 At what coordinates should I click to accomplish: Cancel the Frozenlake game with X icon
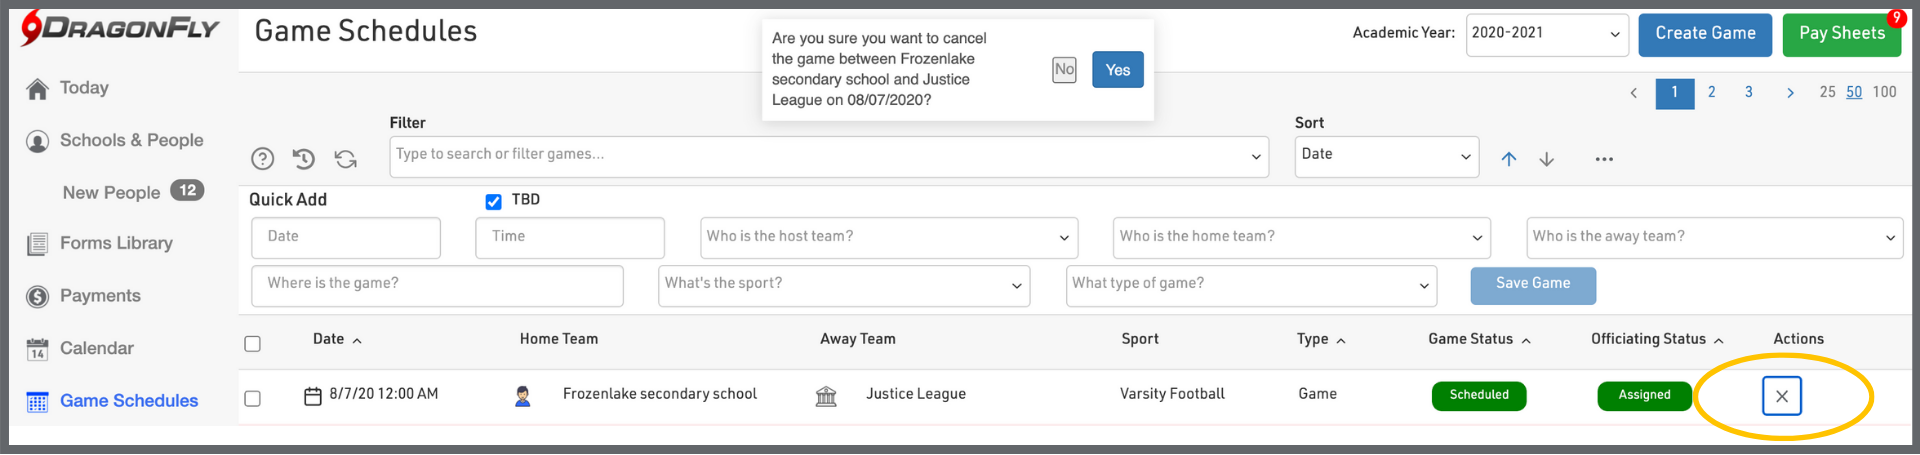click(1781, 396)
